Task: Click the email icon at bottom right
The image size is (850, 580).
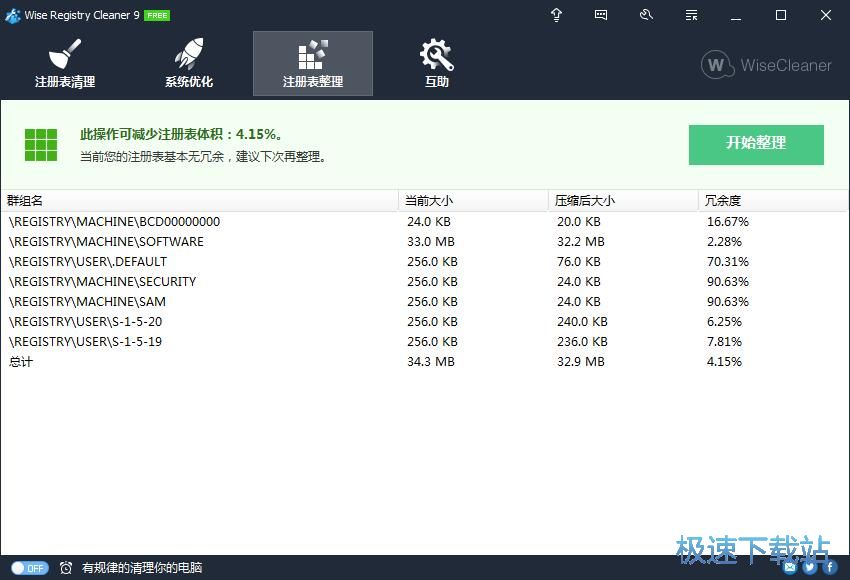Action: click(790, 568)
